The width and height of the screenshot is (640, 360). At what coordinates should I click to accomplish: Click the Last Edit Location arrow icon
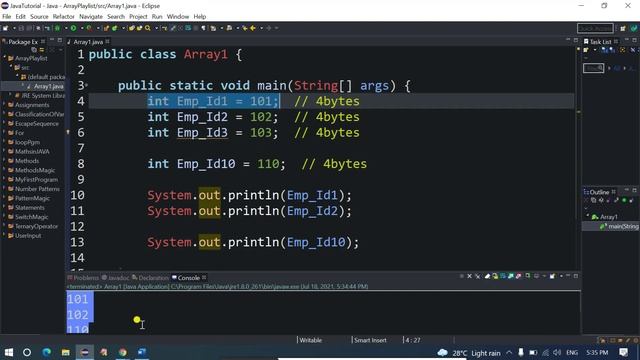coord(245,28)
